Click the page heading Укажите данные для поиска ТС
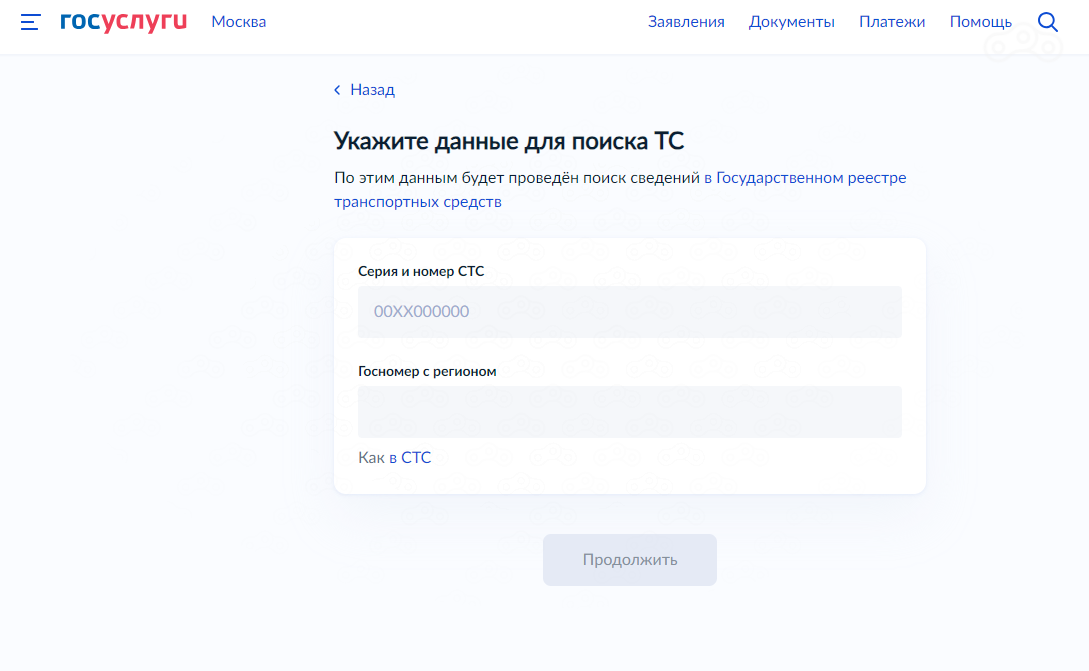The height and width of the screenshot is (671, 1089). pyautogui.click(x=508, y=140)
